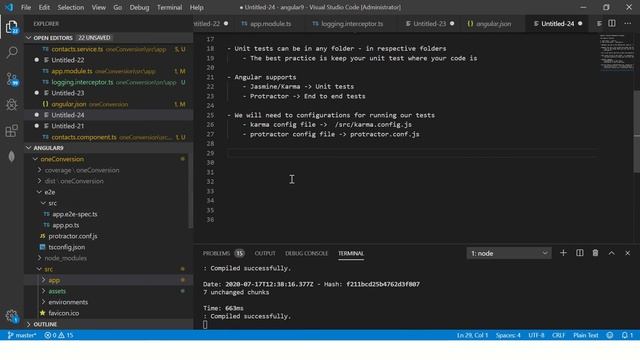Show the Debug Console tab
This screenshot has width=640, height=360.
click(306, 253)
